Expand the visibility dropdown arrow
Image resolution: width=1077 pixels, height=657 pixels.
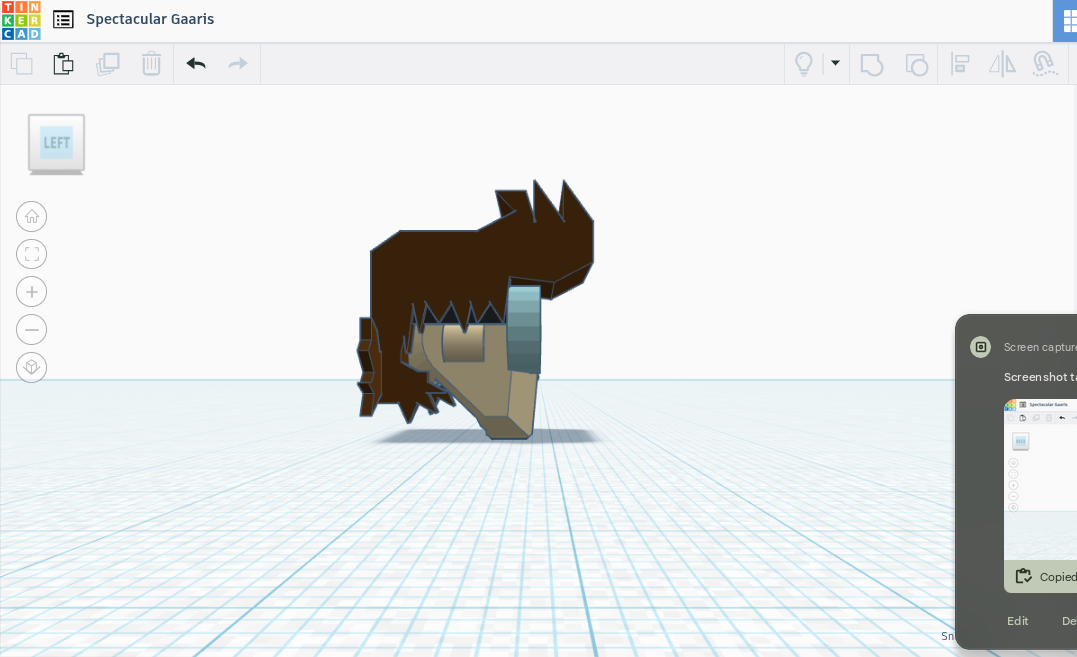835,62
